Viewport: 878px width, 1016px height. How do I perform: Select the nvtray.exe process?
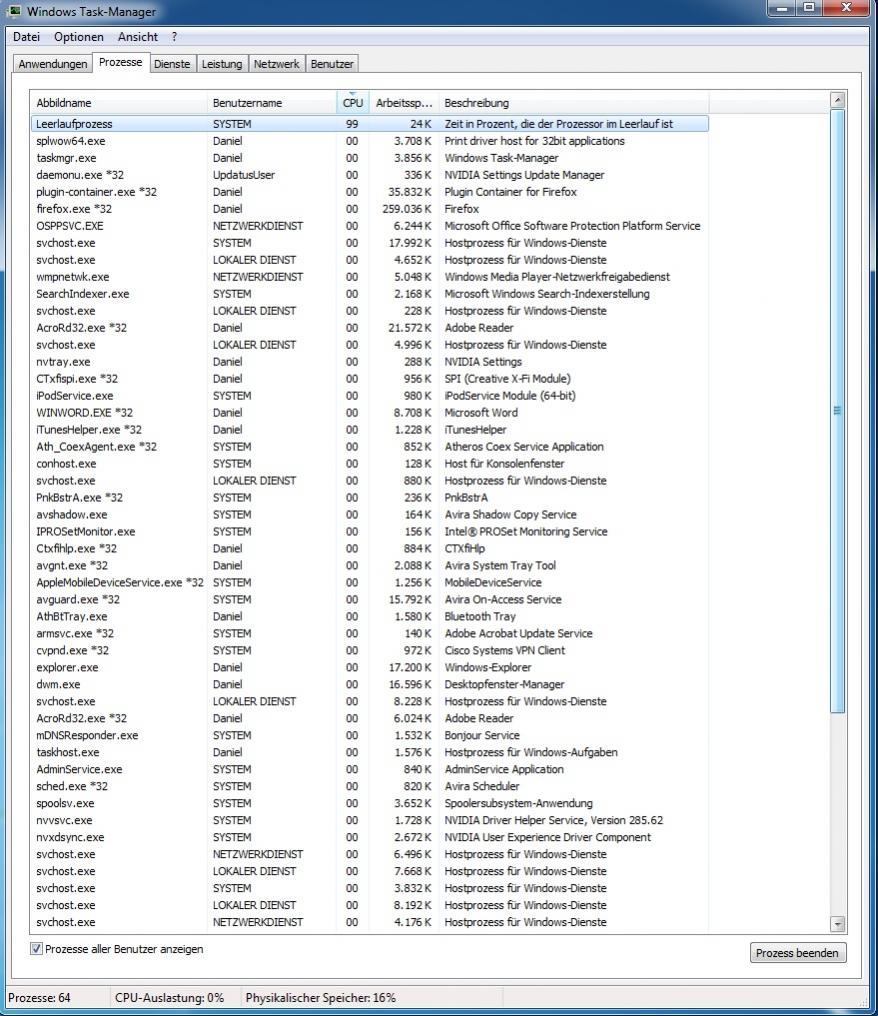click(x=369, y=362)
